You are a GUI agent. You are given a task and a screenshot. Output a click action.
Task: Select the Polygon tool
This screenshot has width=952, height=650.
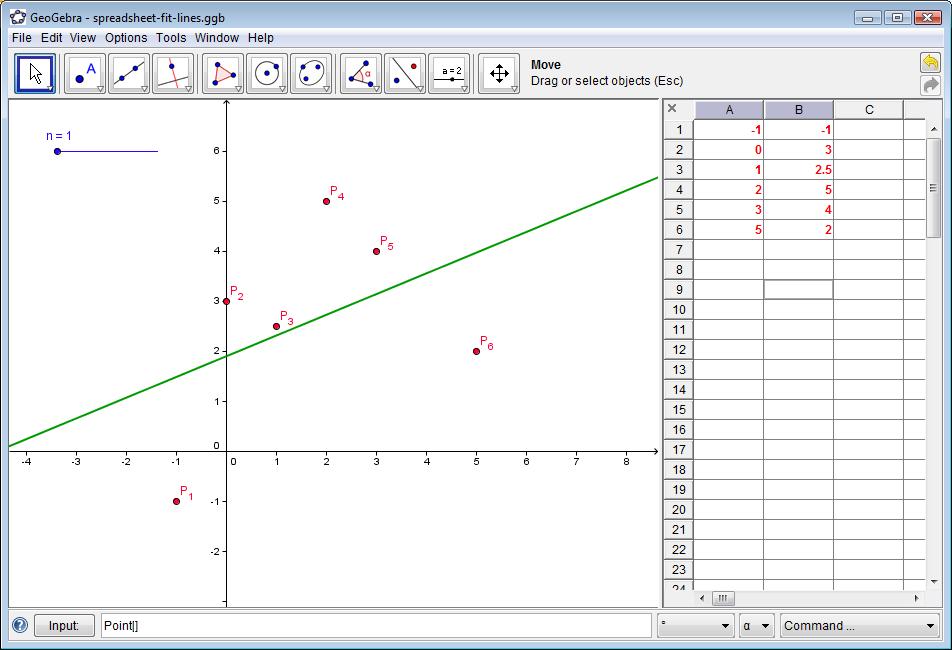pos(223,73)
